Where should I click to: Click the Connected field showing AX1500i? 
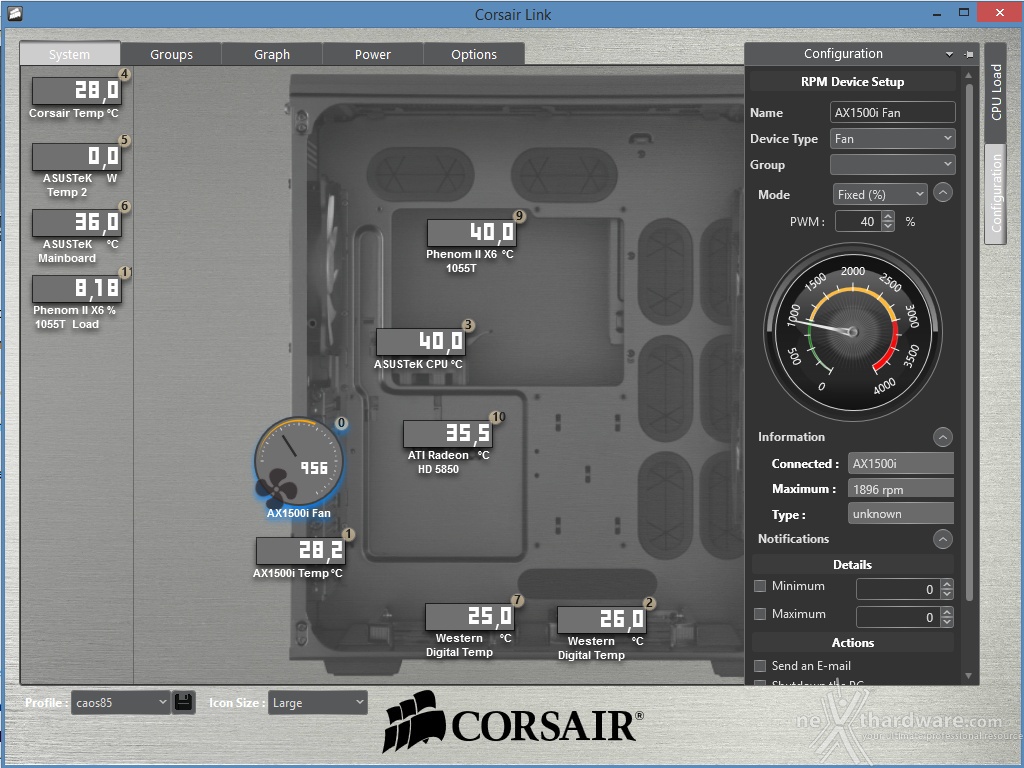point(901,464)
